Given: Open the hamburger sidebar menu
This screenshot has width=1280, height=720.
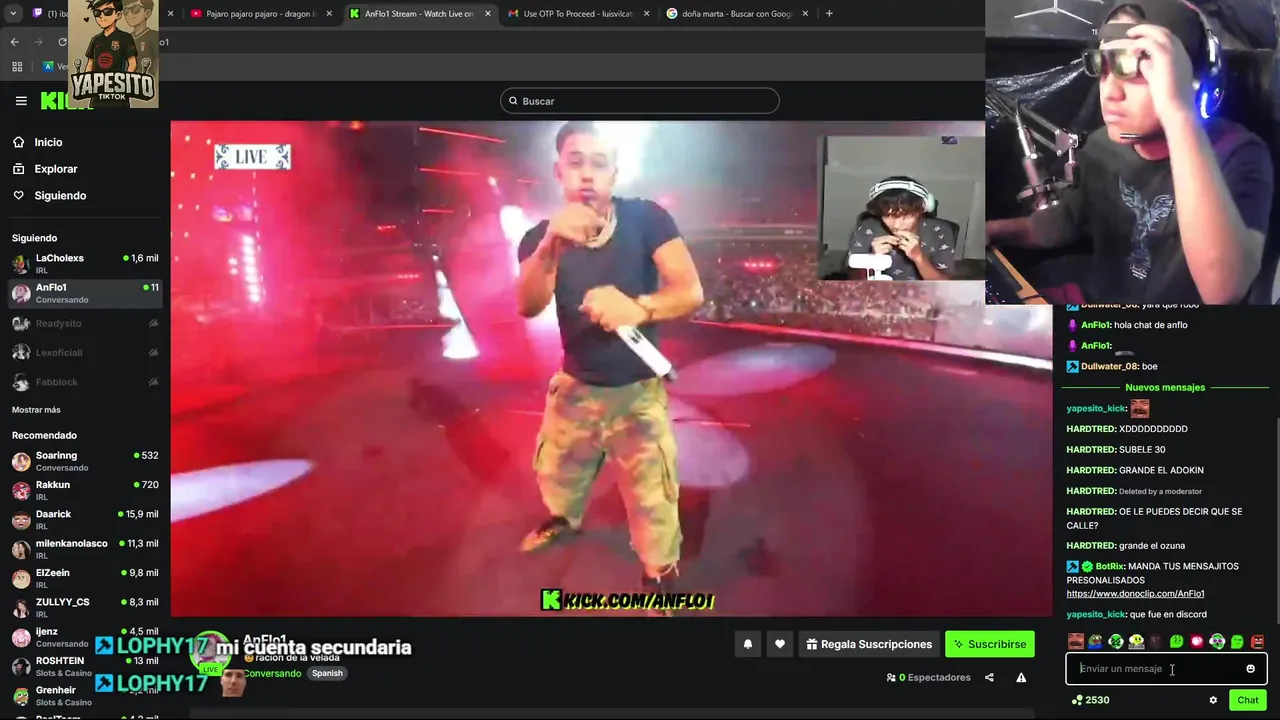Looking at the screenshot, I should click(x=21, y=101).
